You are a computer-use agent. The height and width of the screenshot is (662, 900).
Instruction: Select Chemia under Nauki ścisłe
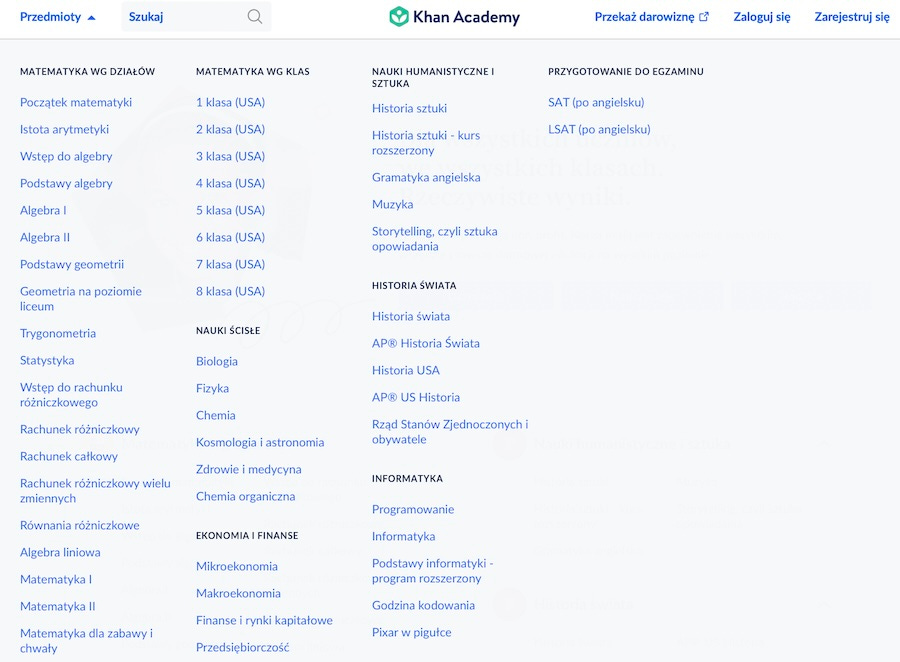(215, 415)
